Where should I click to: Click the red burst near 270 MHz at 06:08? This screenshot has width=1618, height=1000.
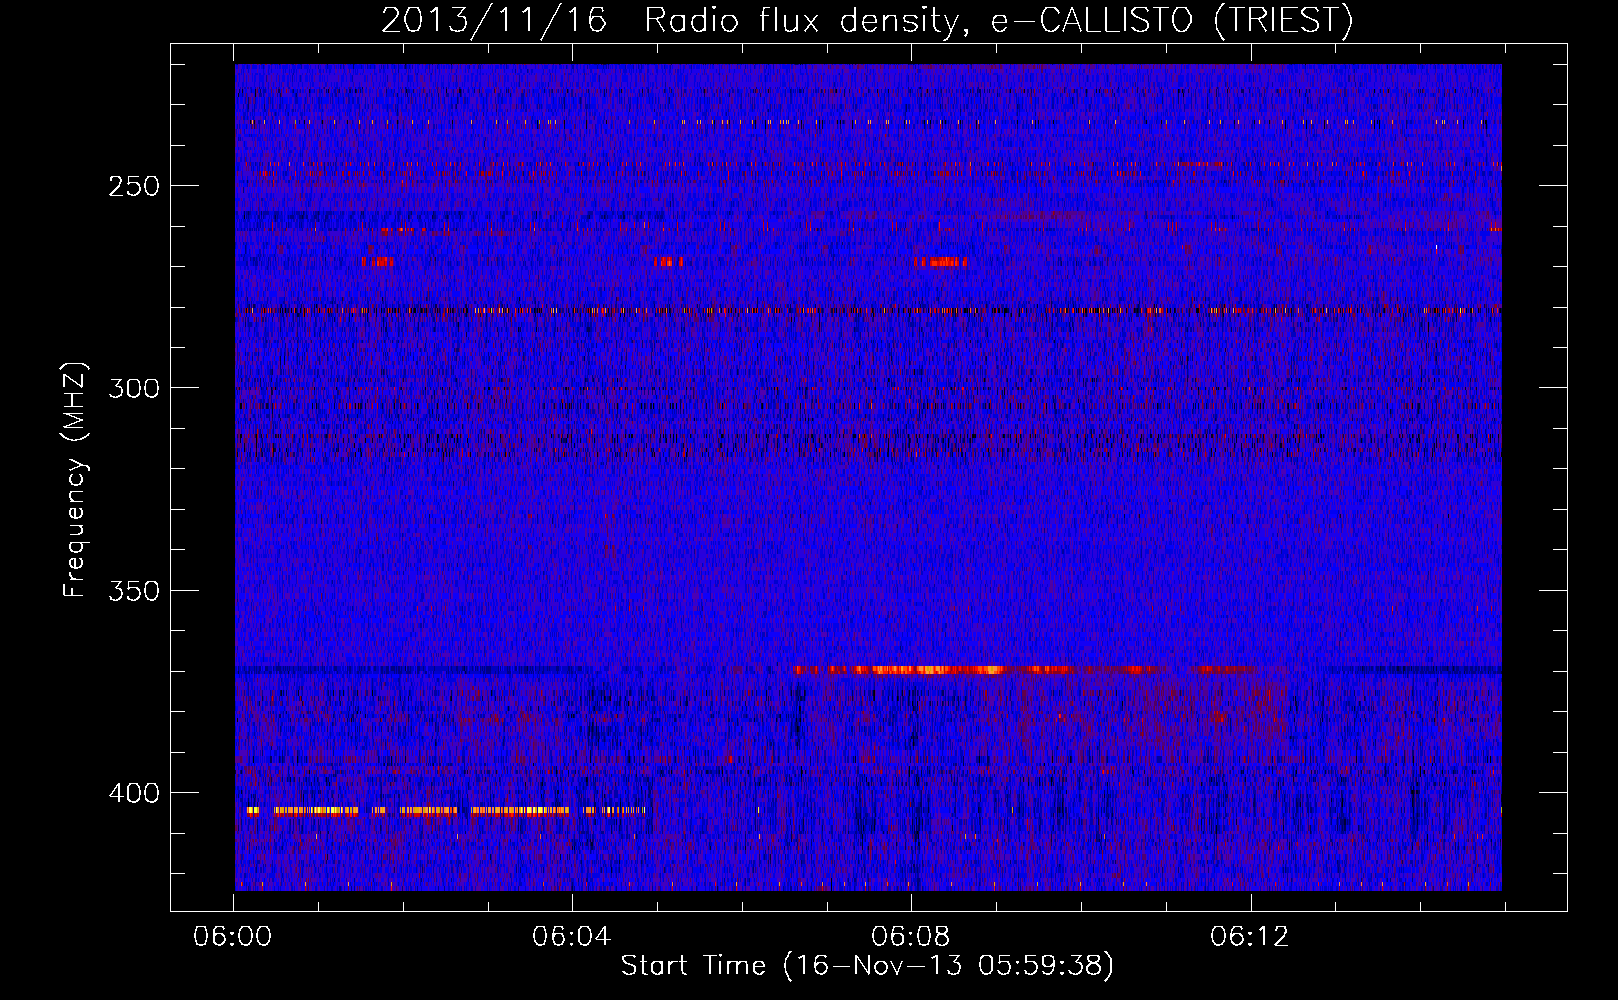941,262
